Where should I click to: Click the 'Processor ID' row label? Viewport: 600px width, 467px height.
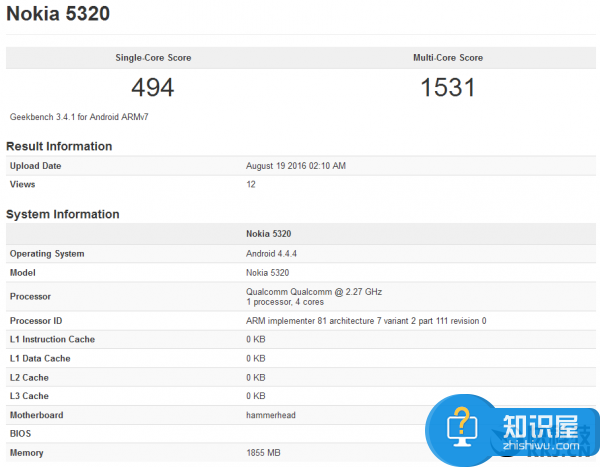[36, 321]
